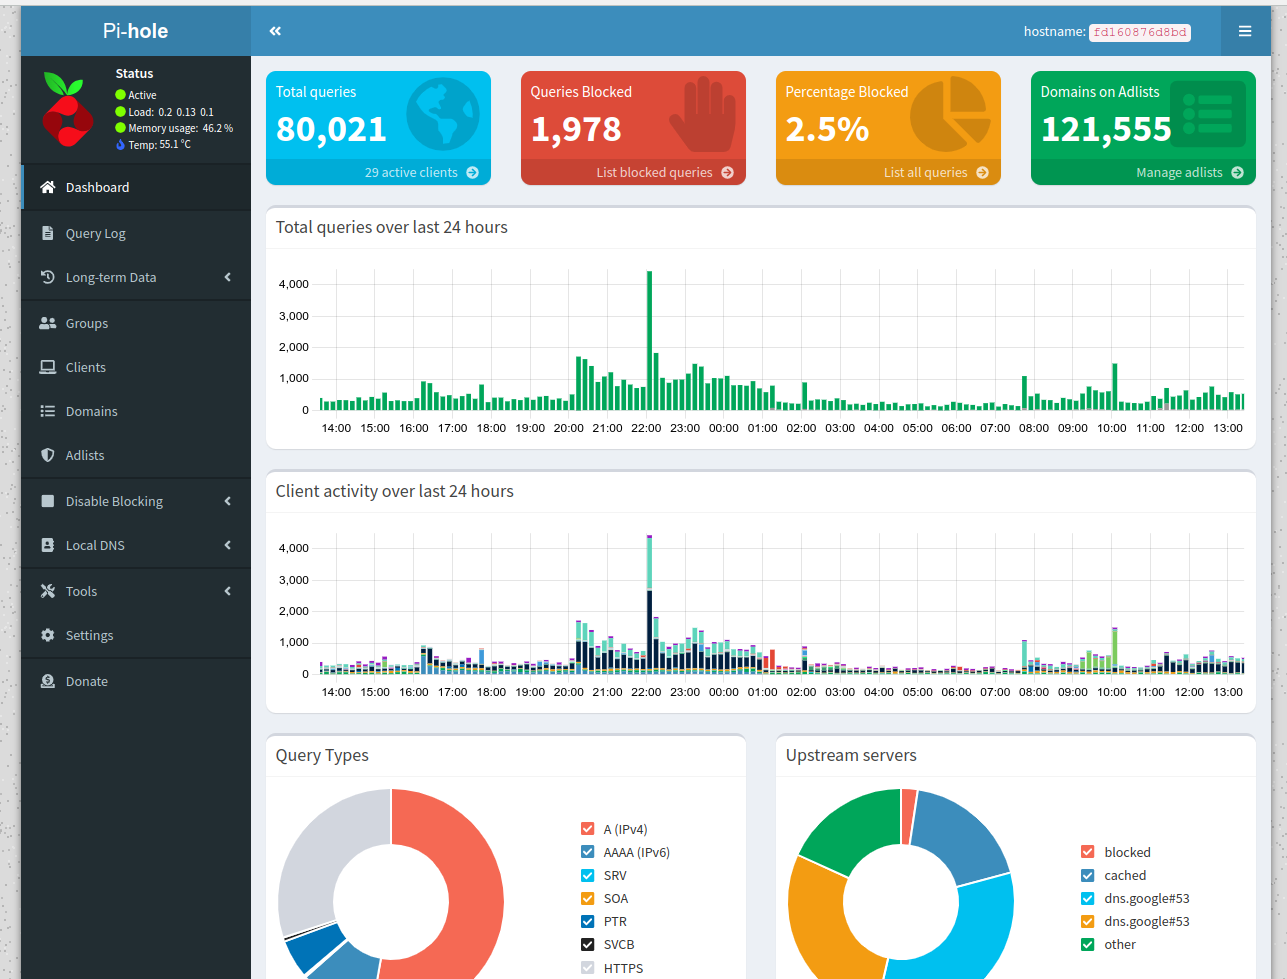Viewport: 1287px width, 979px height.
Task: Expand the Long-term Data submenu arrow
Action: pyautogui.click(x=228, y=277)
